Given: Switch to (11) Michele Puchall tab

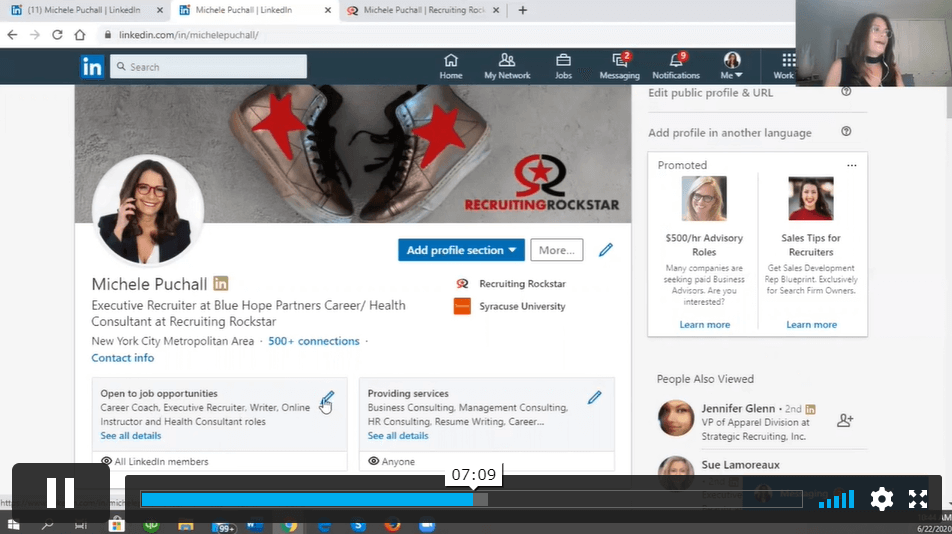Looking at the screenshot, I should pyautogui.click(x=84, y=10).
